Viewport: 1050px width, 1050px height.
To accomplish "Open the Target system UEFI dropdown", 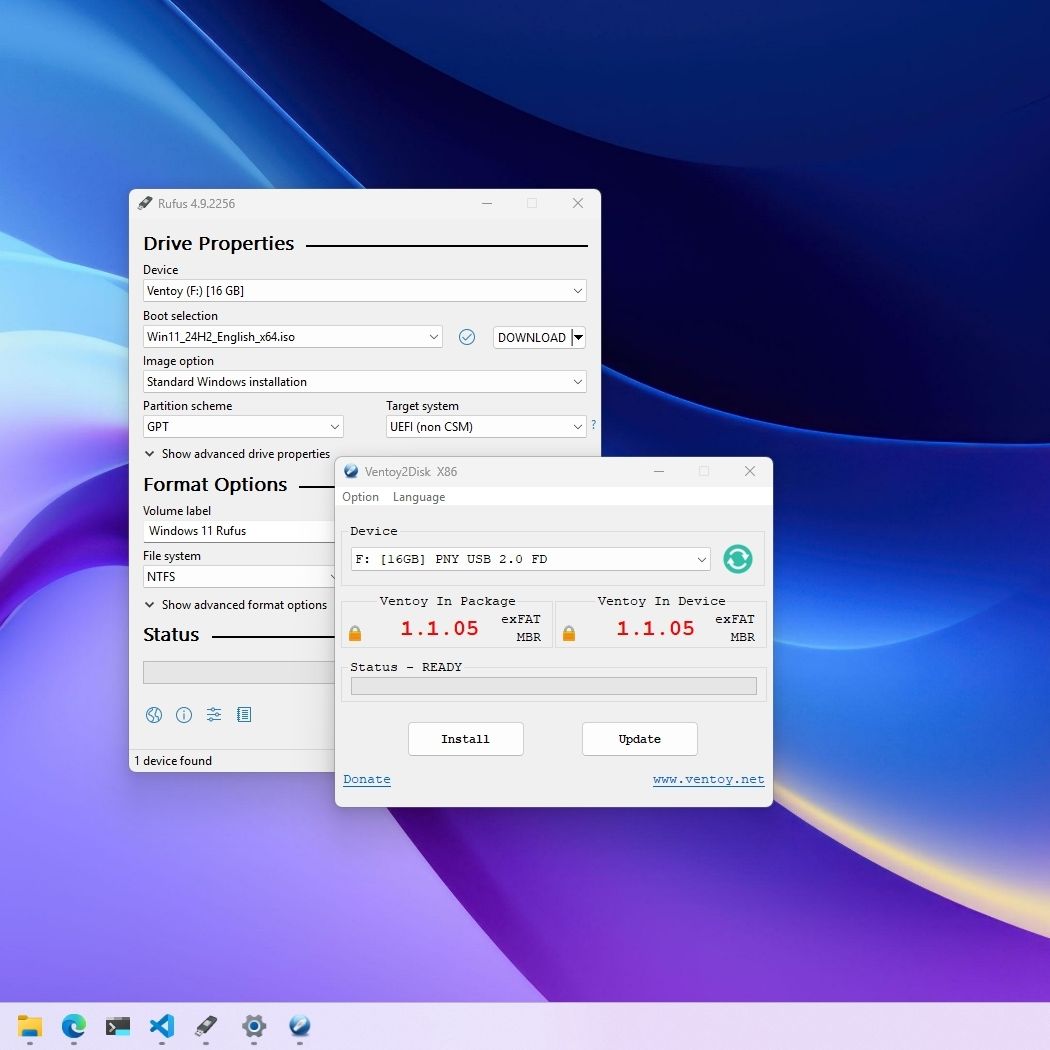I will tap(486, 427).
